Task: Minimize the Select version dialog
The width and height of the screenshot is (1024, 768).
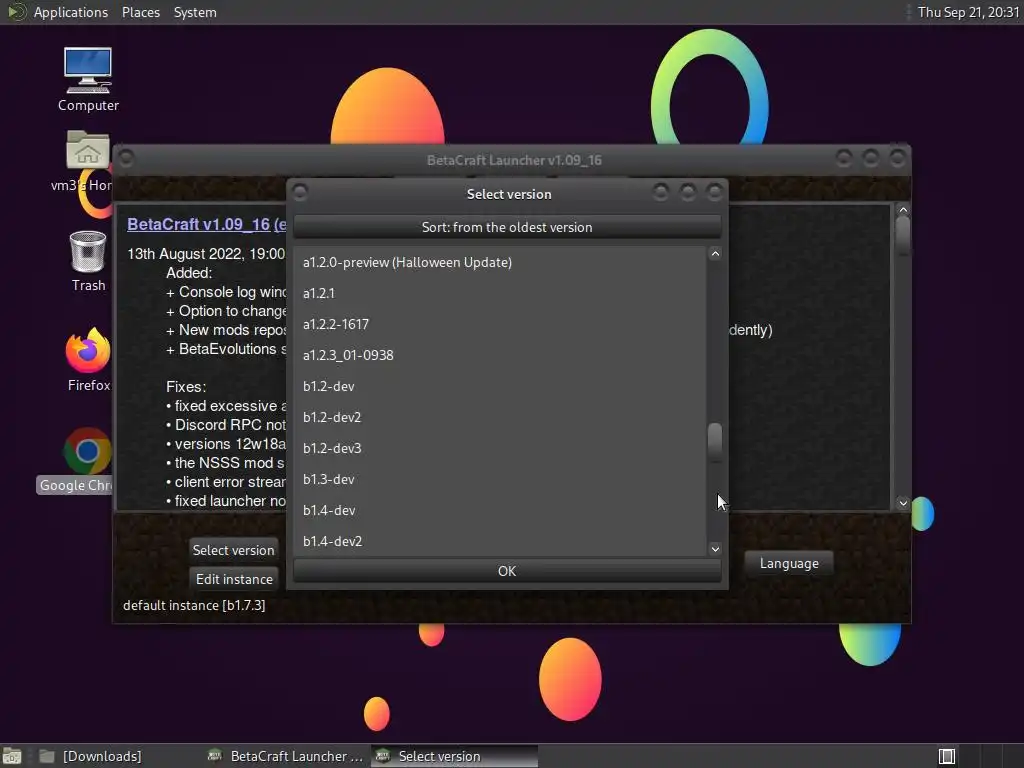Action: coord(661,192)
